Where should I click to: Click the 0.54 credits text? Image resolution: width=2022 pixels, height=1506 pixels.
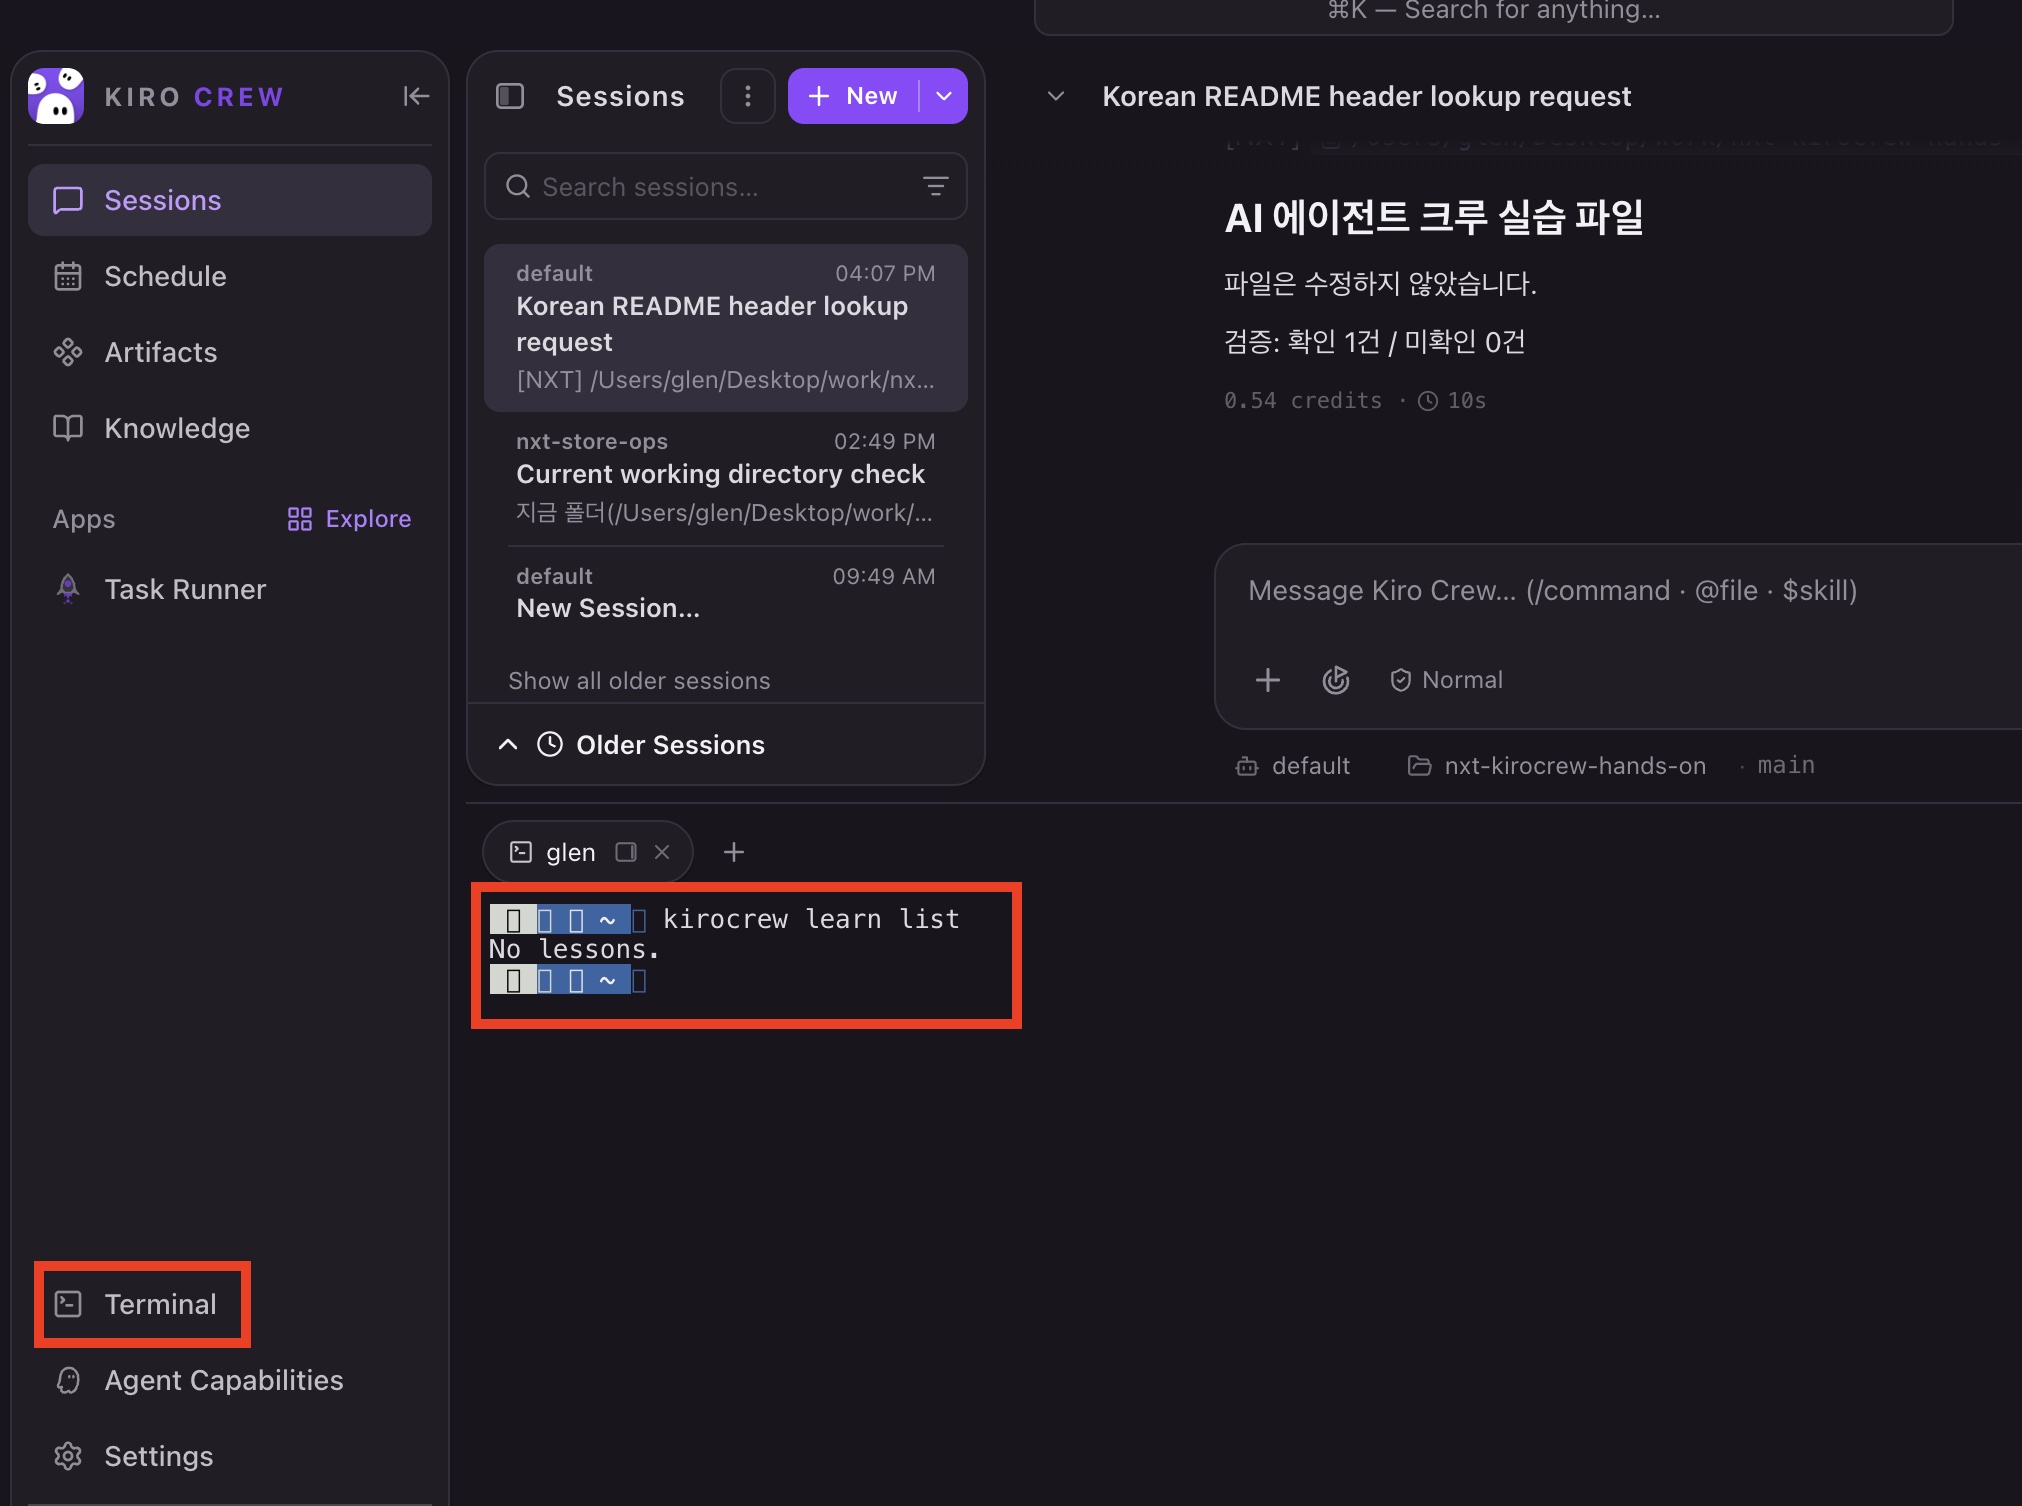1303,401
